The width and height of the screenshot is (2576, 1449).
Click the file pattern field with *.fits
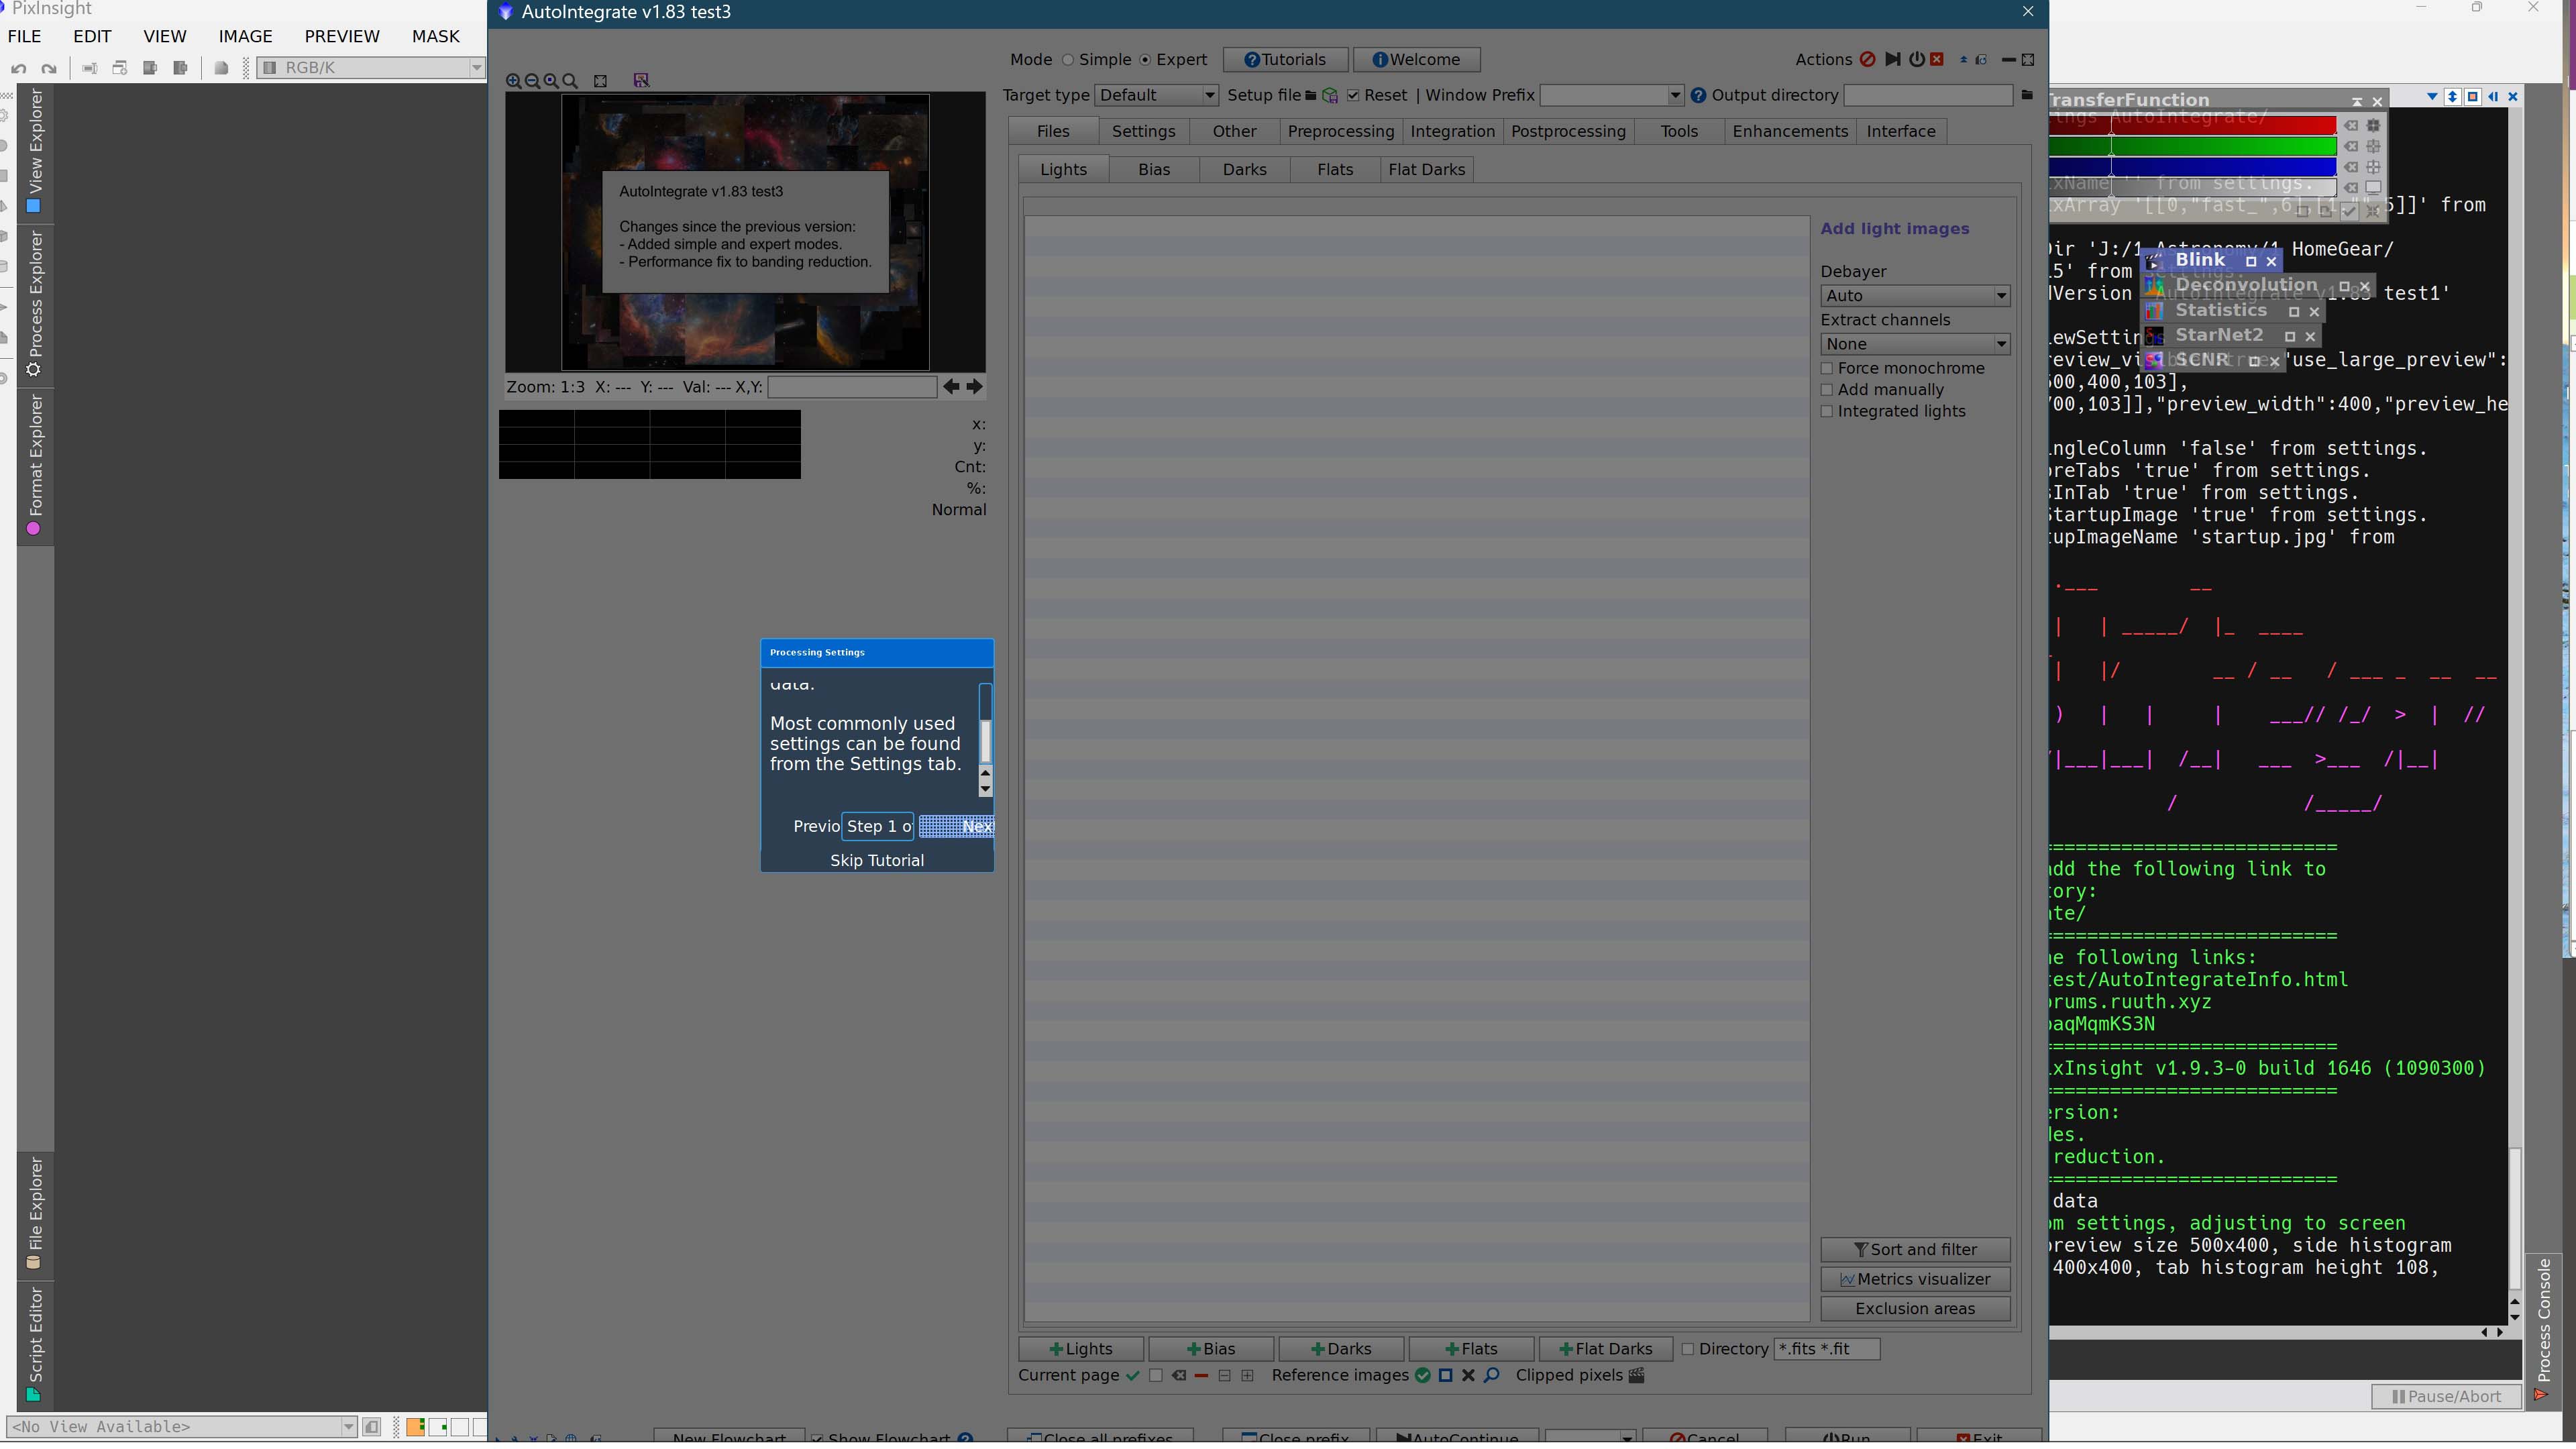pos(1826,1349)
